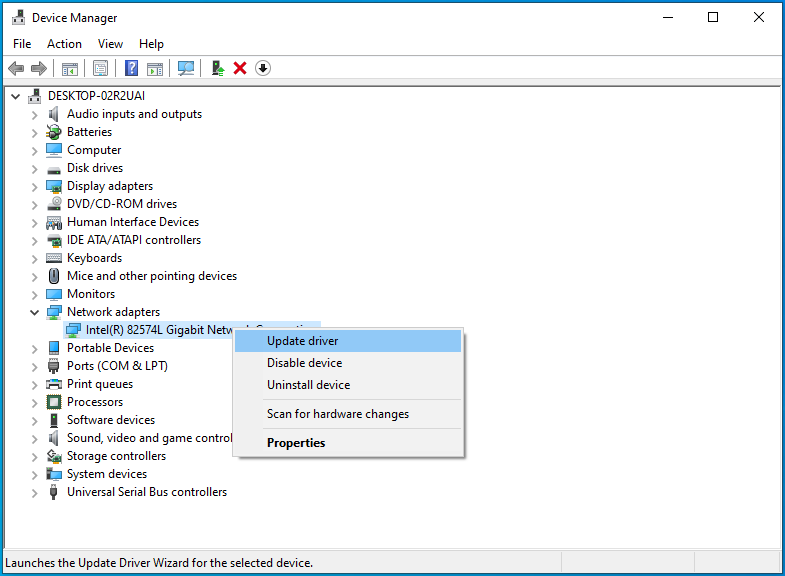
Task: Expand the Audio inputs and outputs chevron
Action: (35, 115)
